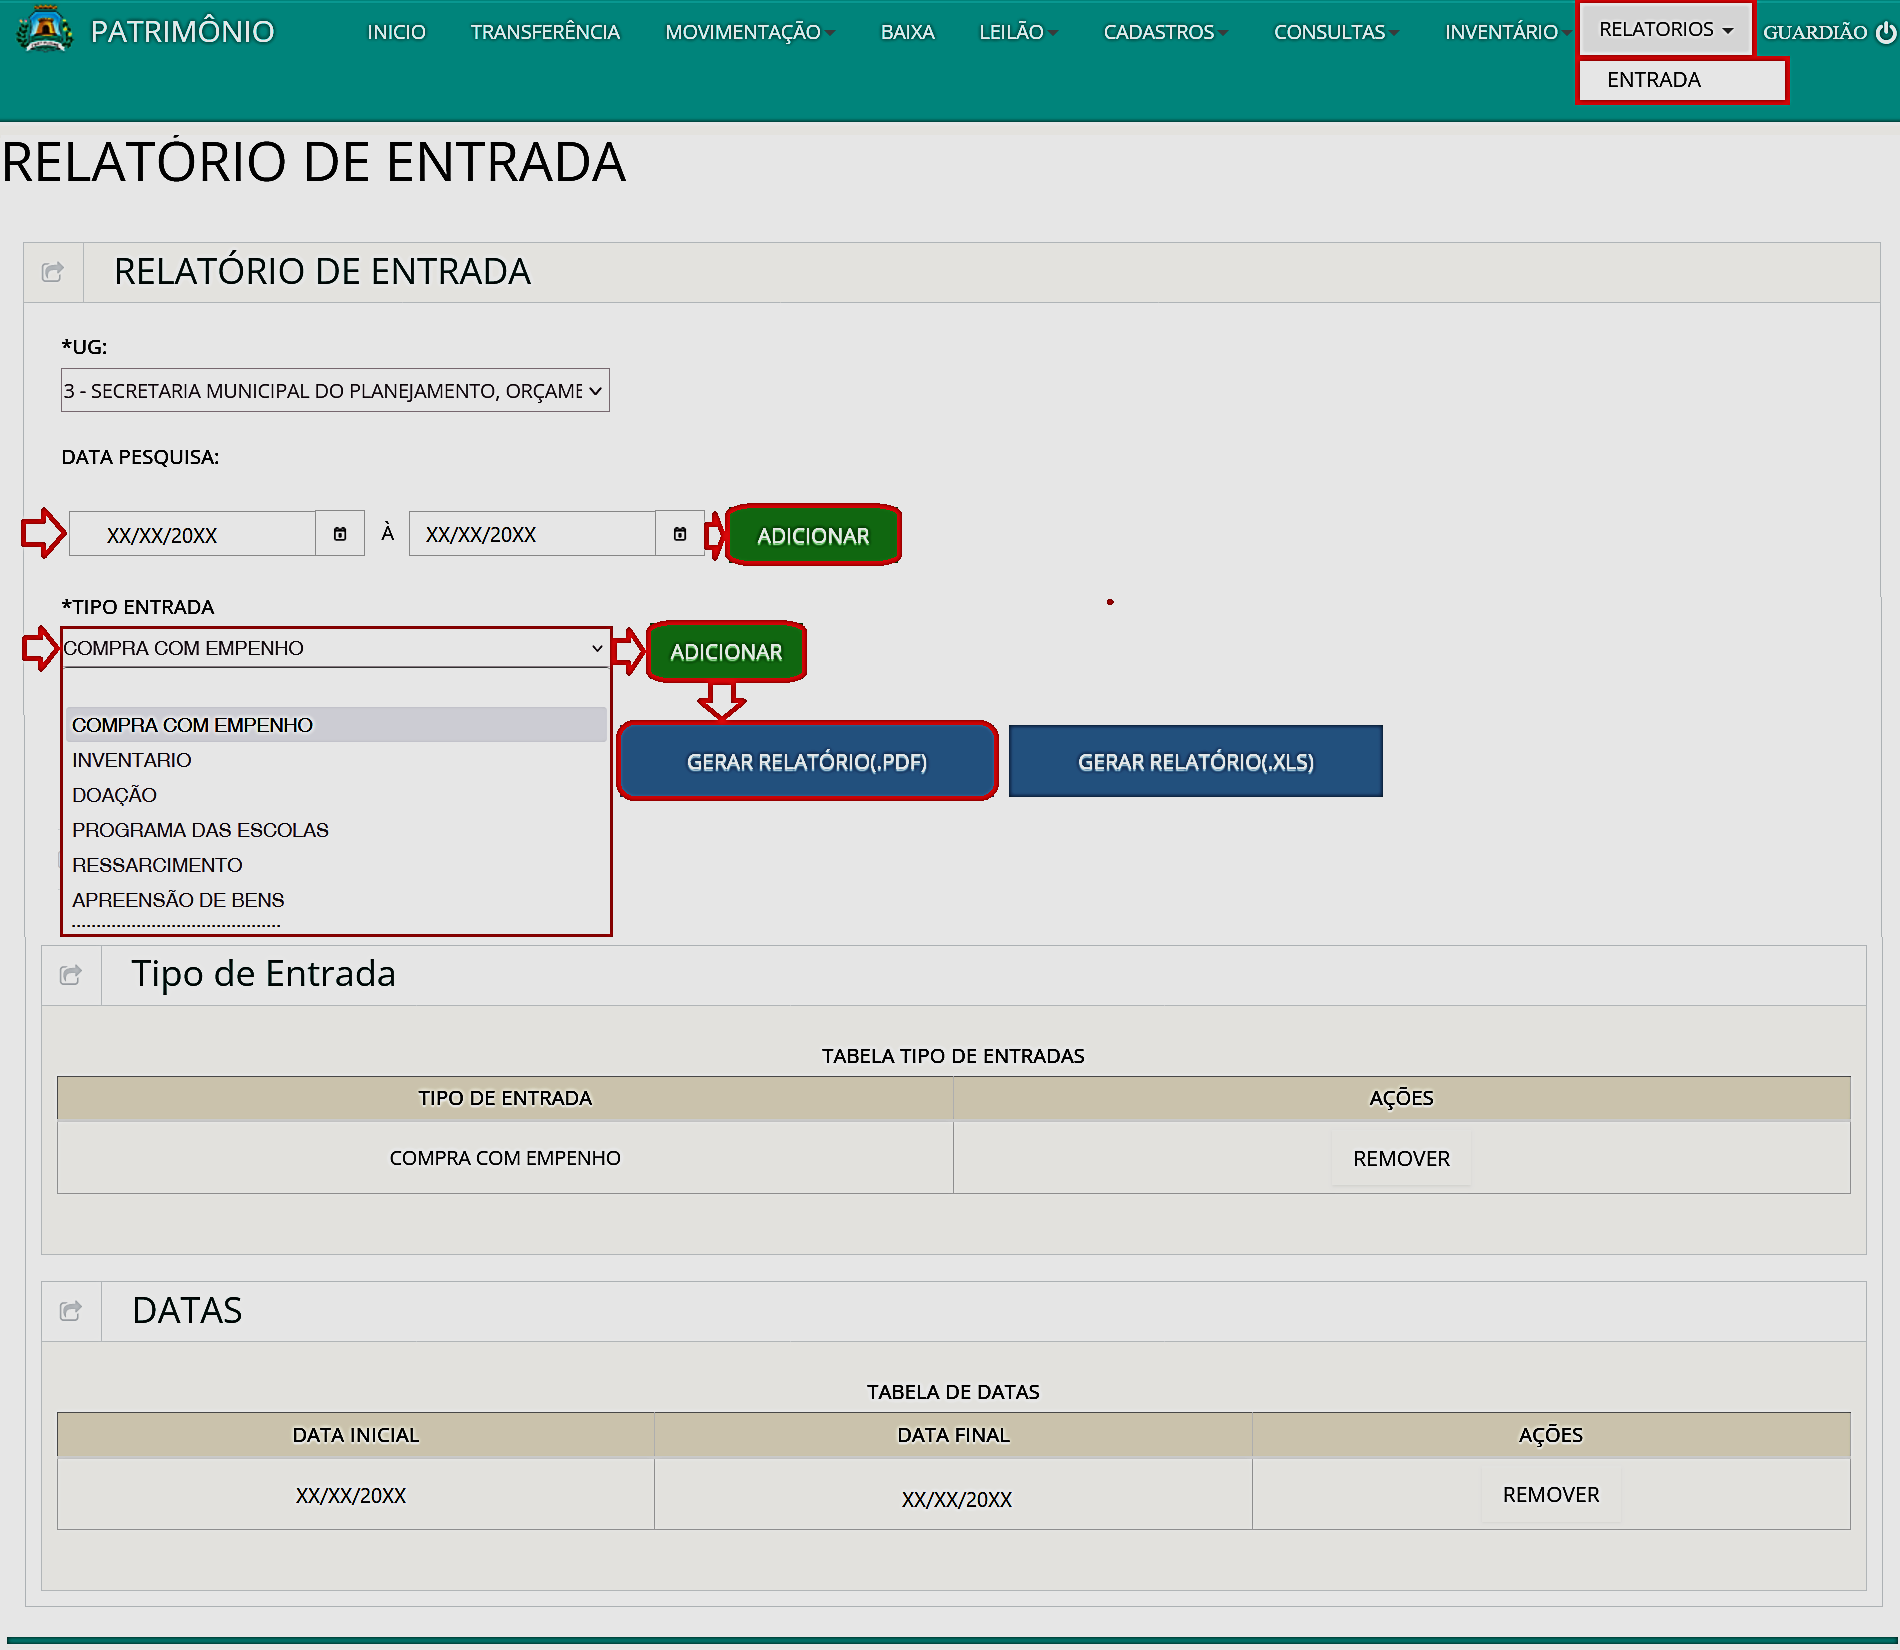Click share icon in Relatório de Entrada panel header
The width and height of the screenshot is (1900, 1650).
[53, 272]
